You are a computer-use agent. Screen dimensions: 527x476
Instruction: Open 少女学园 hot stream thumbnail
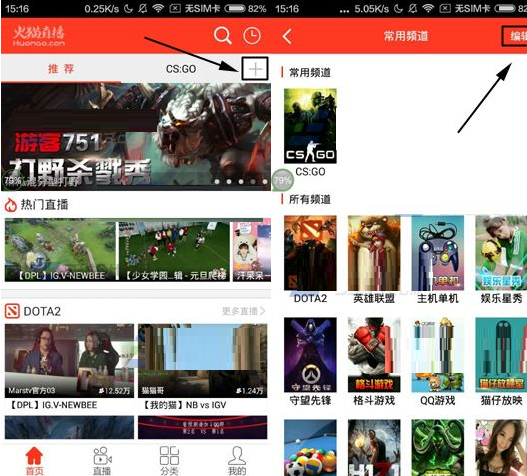(x=174, y=251)
